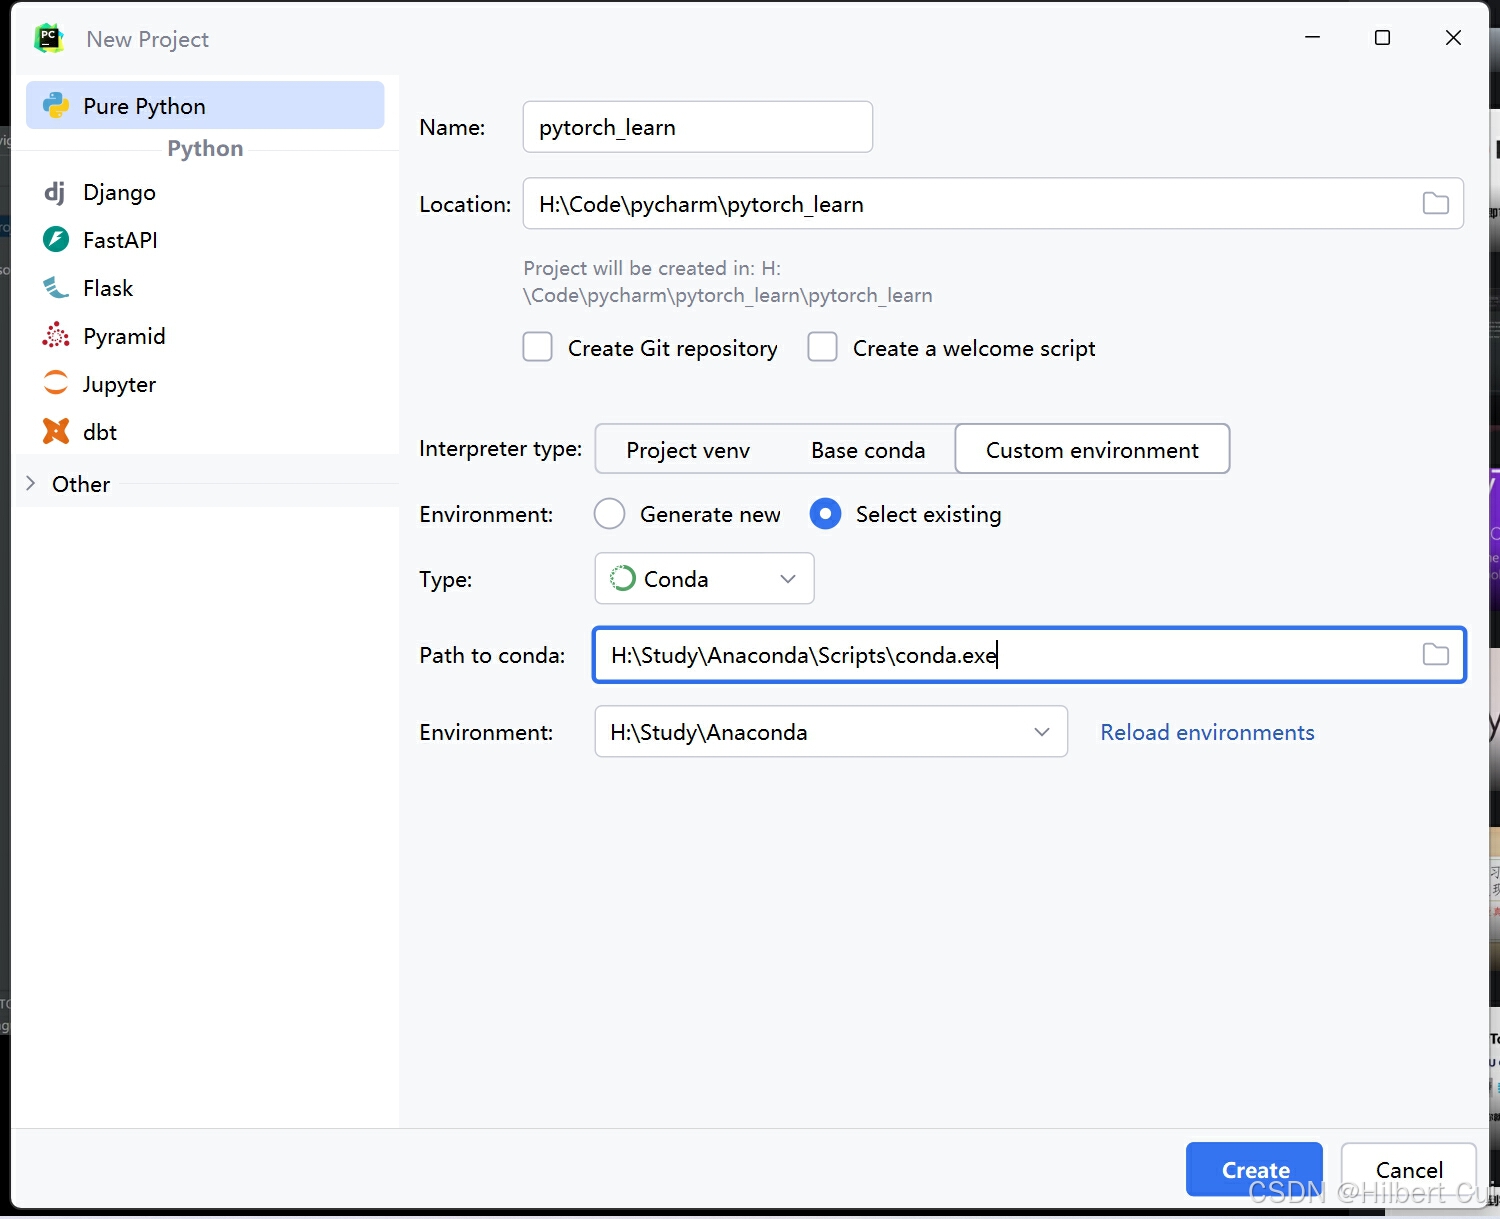Select Pyramid project type
The height and width of the screenshot is (1219, 1500).
pyautogui.click(x=205, y=336)
